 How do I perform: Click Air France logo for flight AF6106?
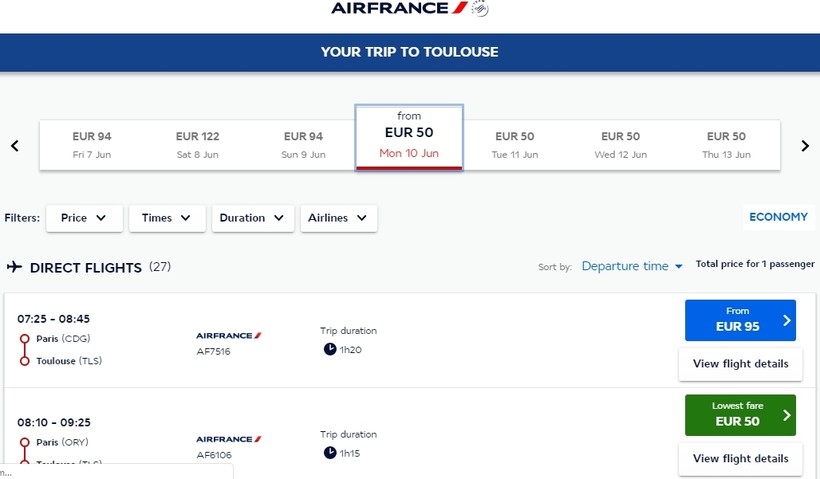point(229,439)
